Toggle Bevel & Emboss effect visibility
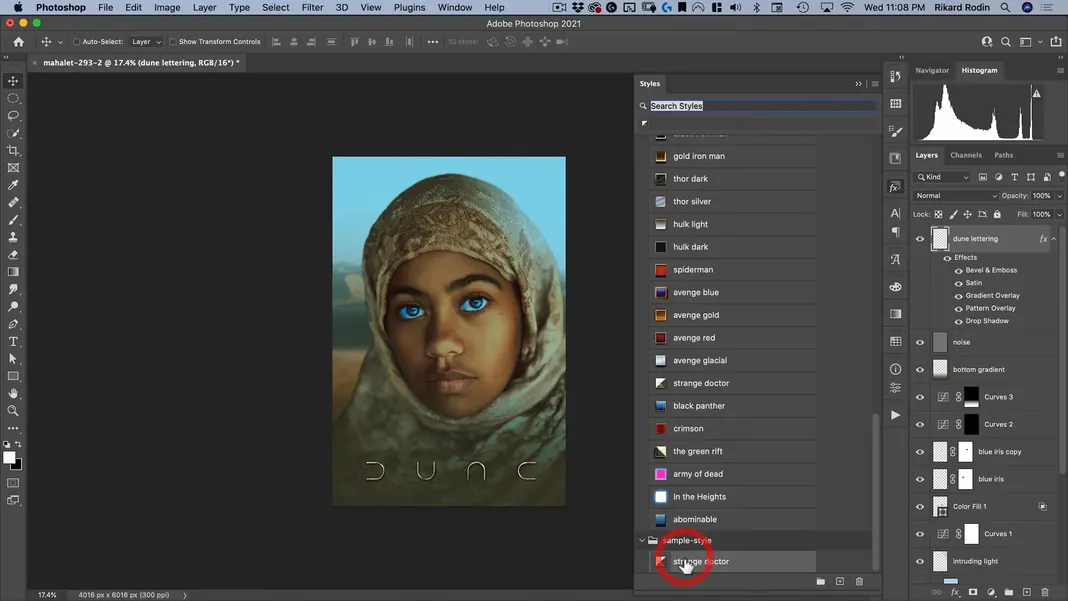This screenshot has width=1068, height=601. tap(958, 271)
